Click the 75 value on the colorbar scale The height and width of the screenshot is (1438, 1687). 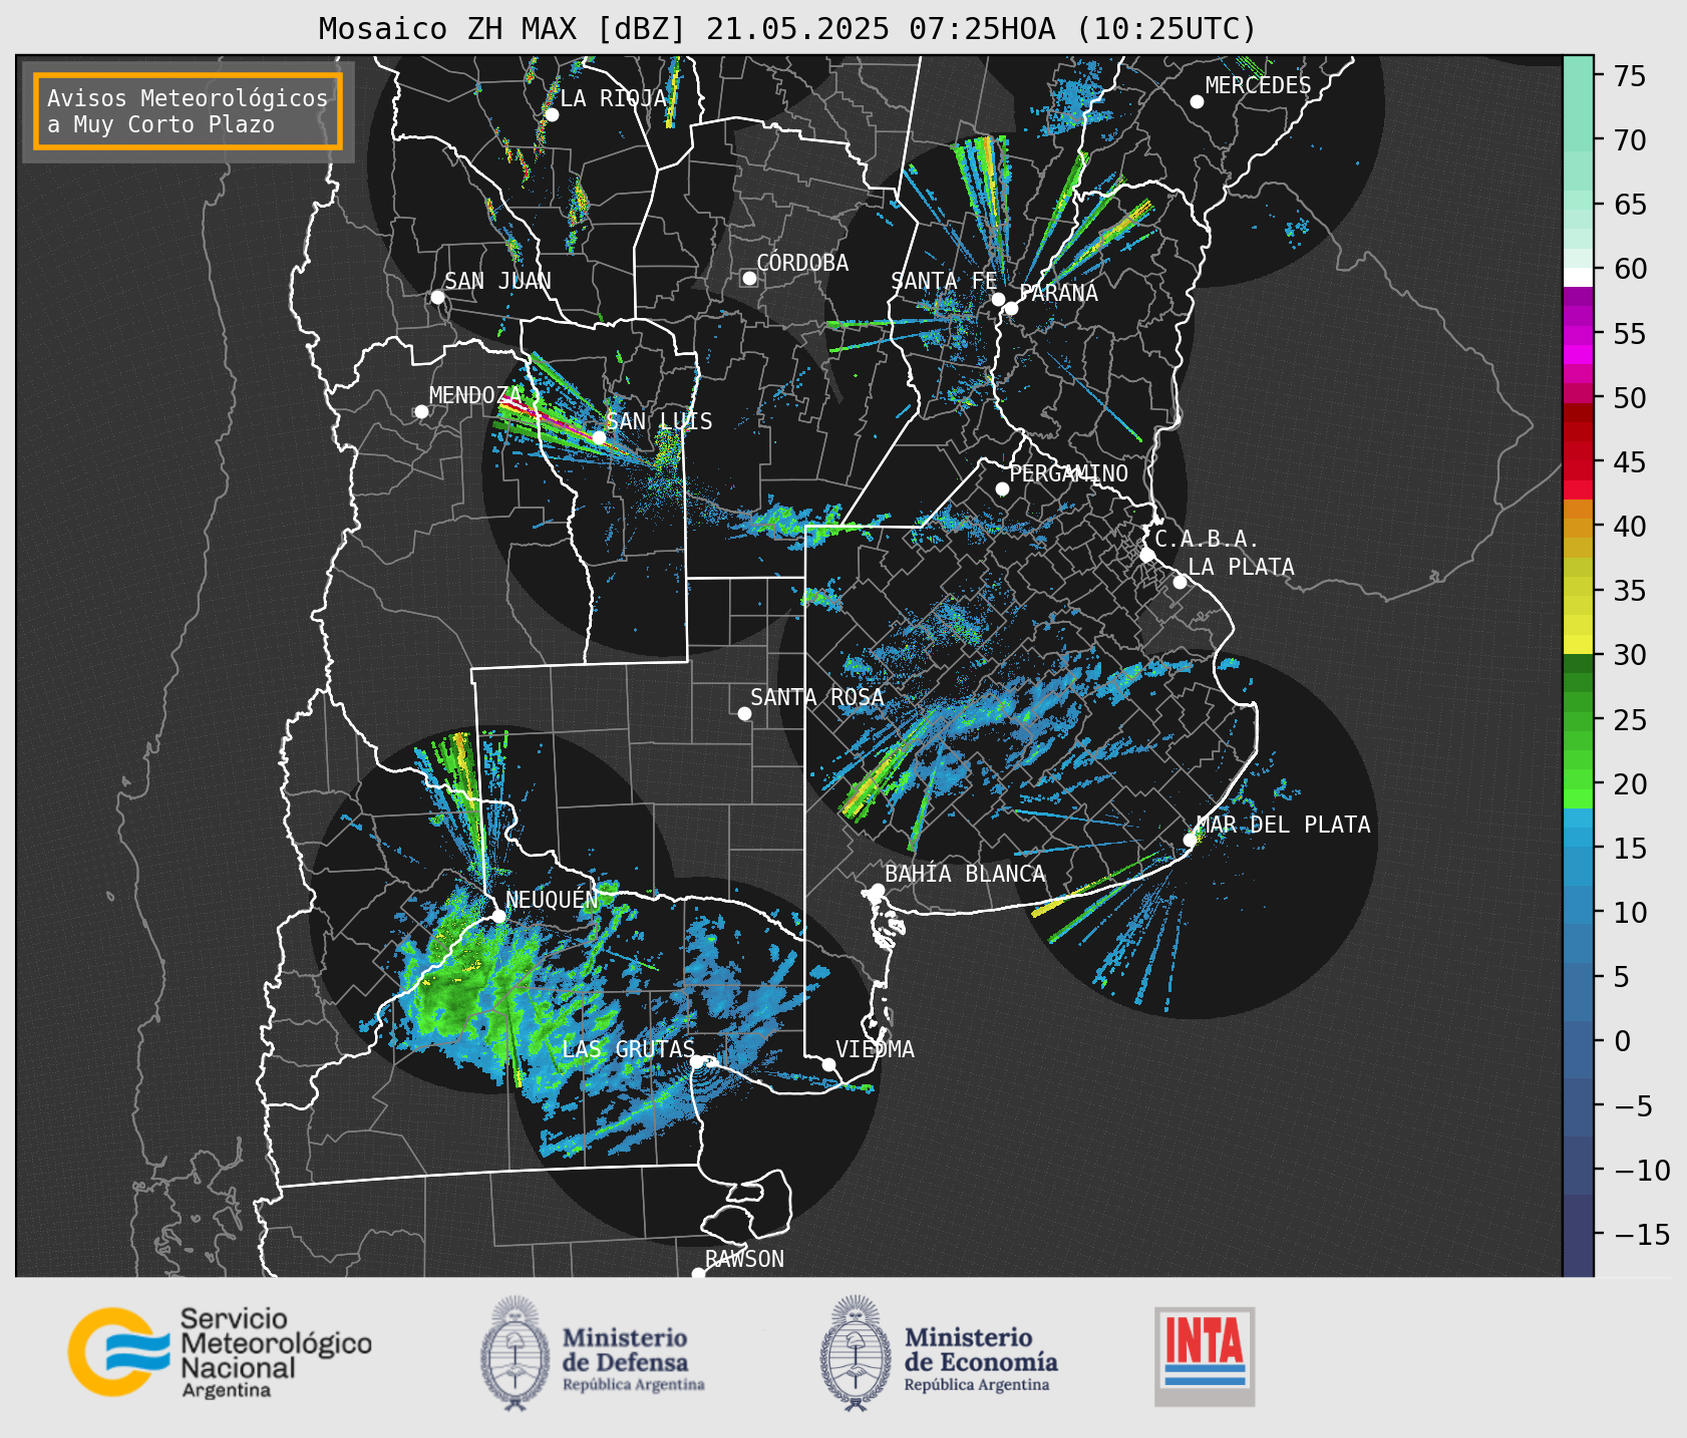[1629, 76]
